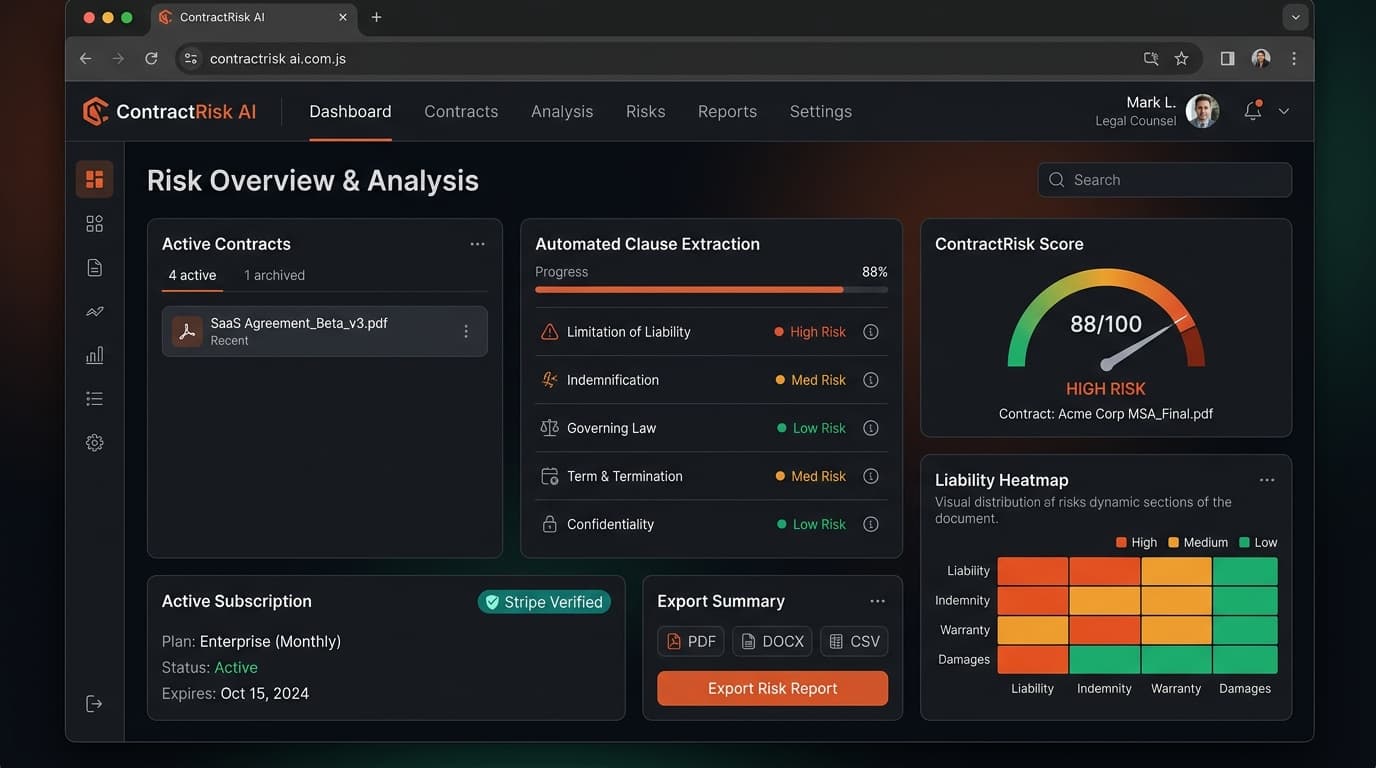The width and height of the screenshot is (1376, 768).
Task: Open Active Contracts three-dot menu
Action: tap(477, 244)
